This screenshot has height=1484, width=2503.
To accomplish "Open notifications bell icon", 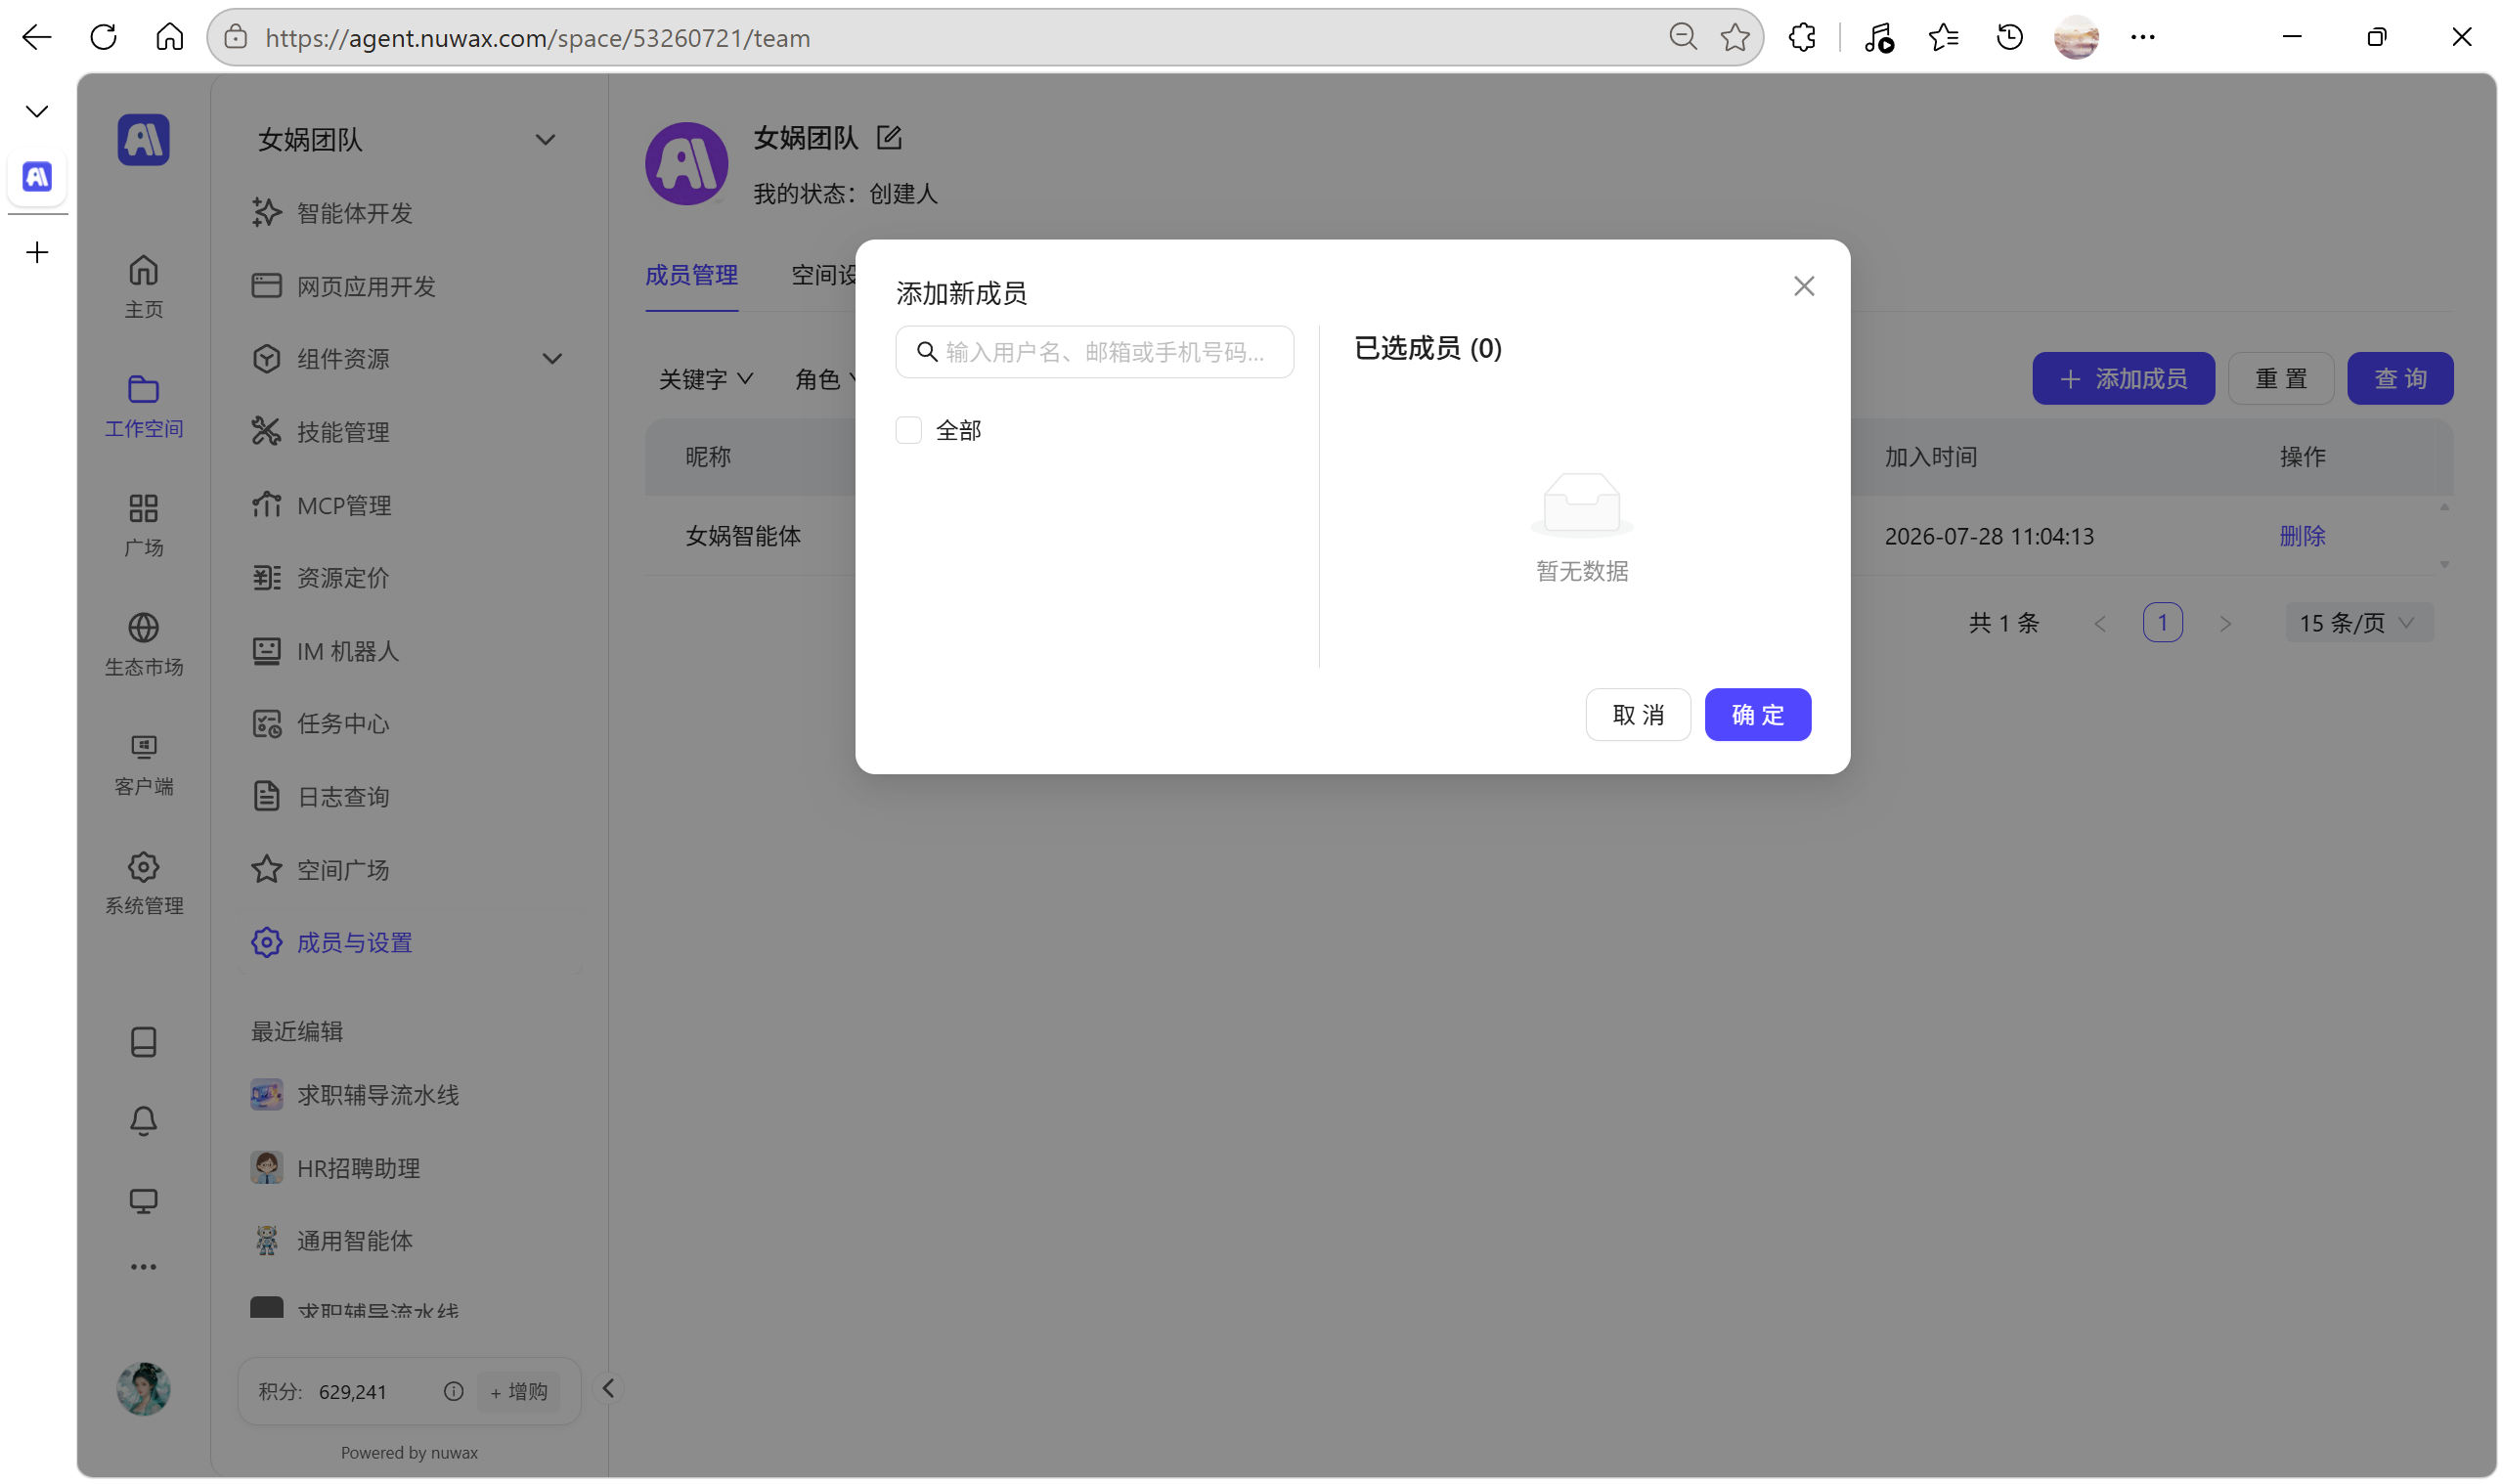I will 143,1121.
